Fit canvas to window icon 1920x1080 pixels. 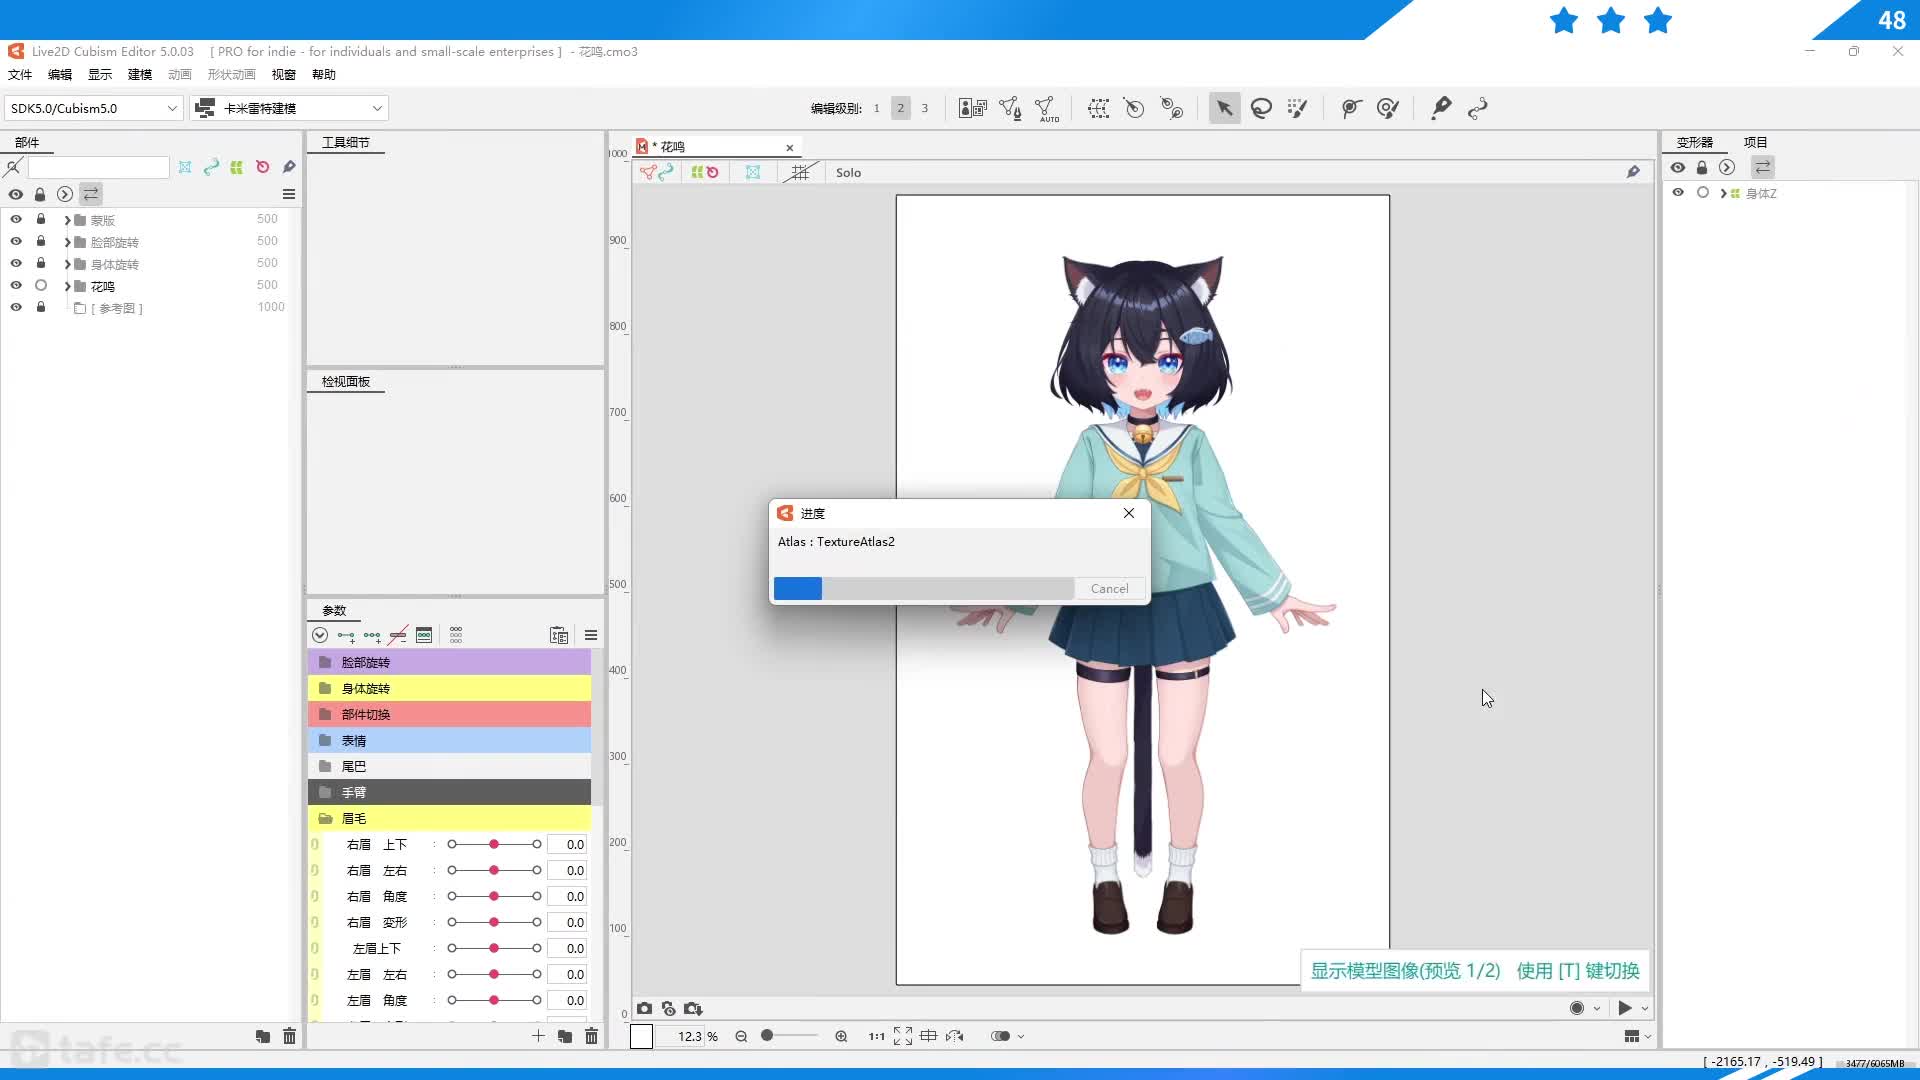pyautogui.click(x=902, y=1036)
